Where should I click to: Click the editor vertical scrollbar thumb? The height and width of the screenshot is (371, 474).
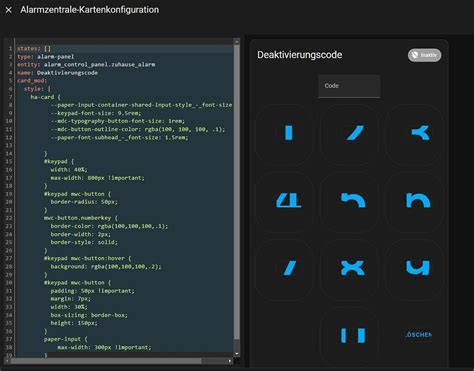237,193
